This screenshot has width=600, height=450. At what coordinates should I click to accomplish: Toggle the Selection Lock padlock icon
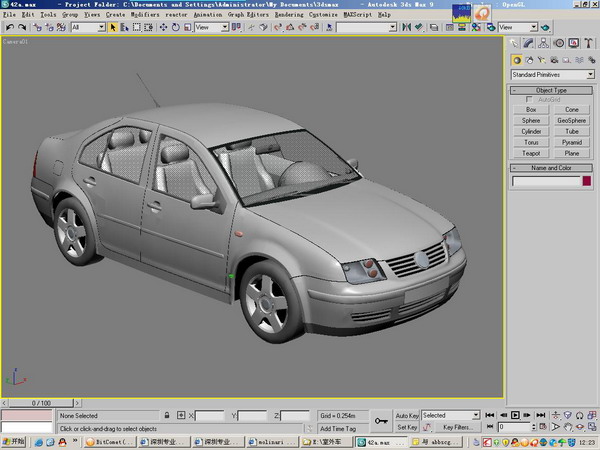click(x=167, y=415)
